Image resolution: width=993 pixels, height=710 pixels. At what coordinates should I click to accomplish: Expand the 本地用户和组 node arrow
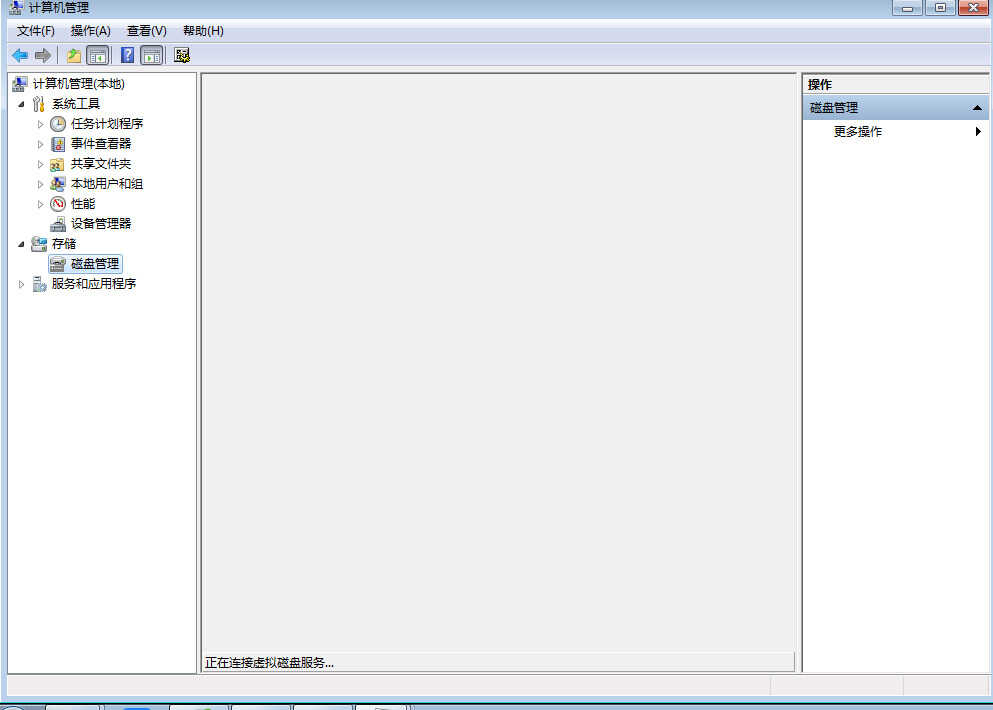[40, 184]
